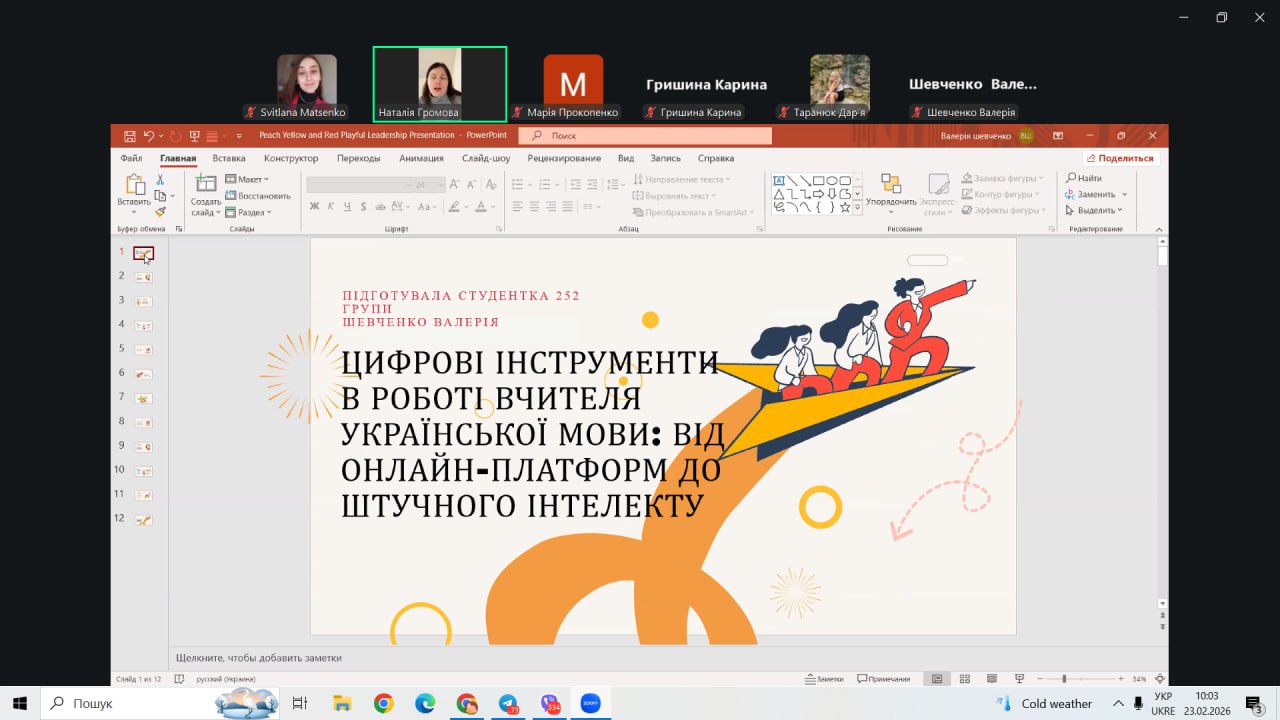Click the Создать слайд icon

(x=206, y=184)
